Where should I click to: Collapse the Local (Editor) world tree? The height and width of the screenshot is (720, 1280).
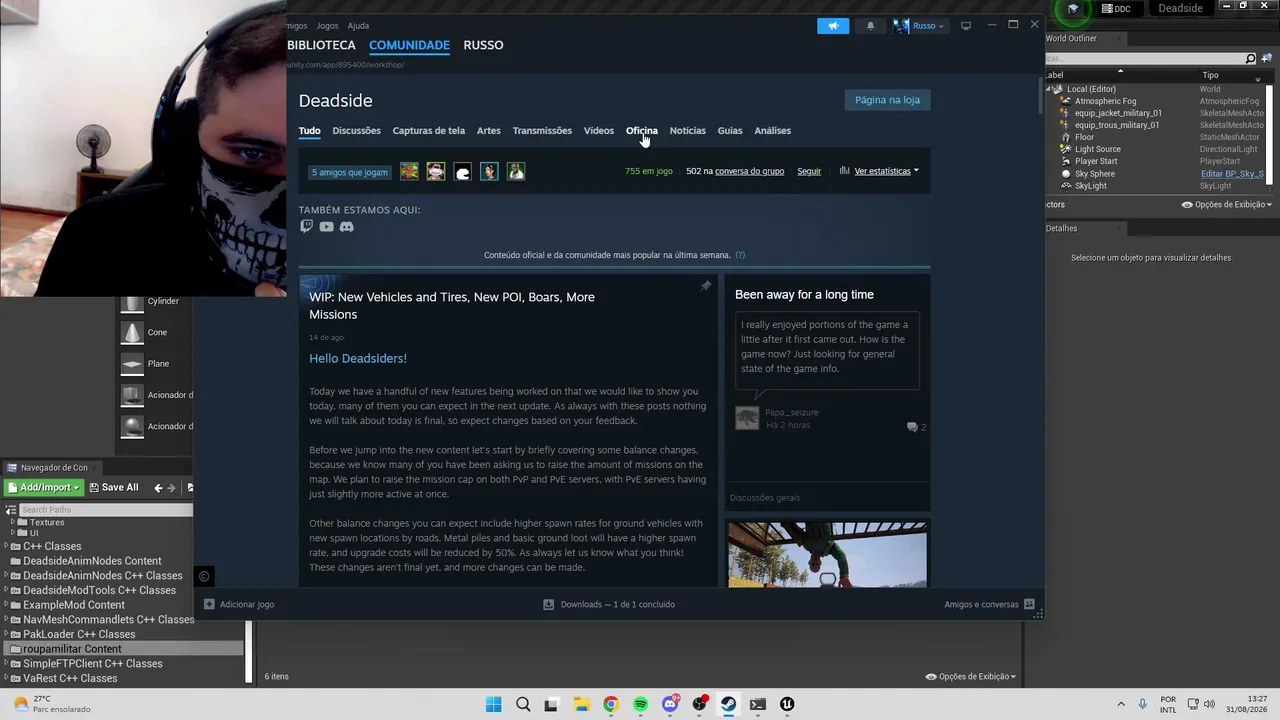click(x=1050, y=89)
